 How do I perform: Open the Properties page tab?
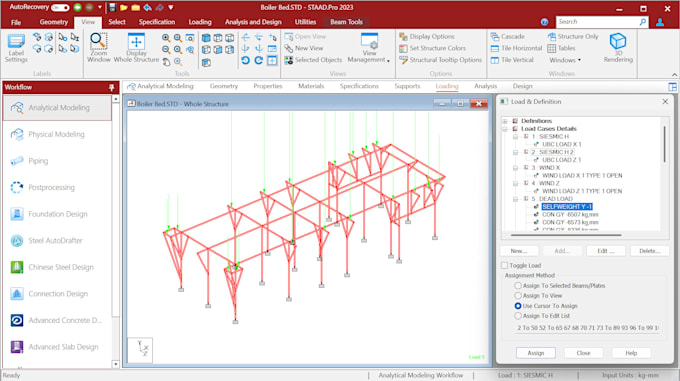[268, 86]
